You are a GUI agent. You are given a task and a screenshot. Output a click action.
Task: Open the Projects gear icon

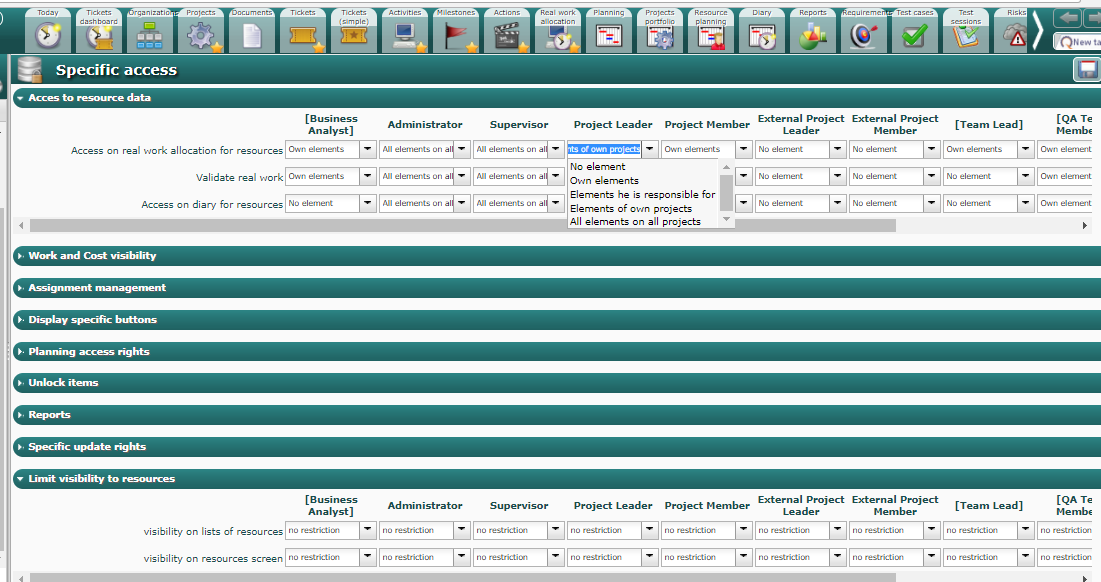[201, 35]
